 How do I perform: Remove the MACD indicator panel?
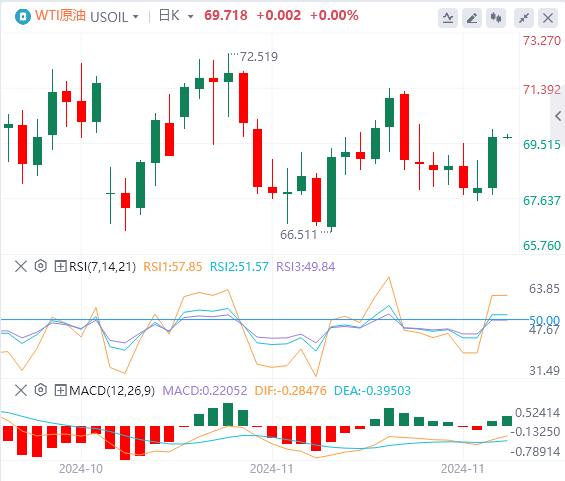[x=21, y=390]
